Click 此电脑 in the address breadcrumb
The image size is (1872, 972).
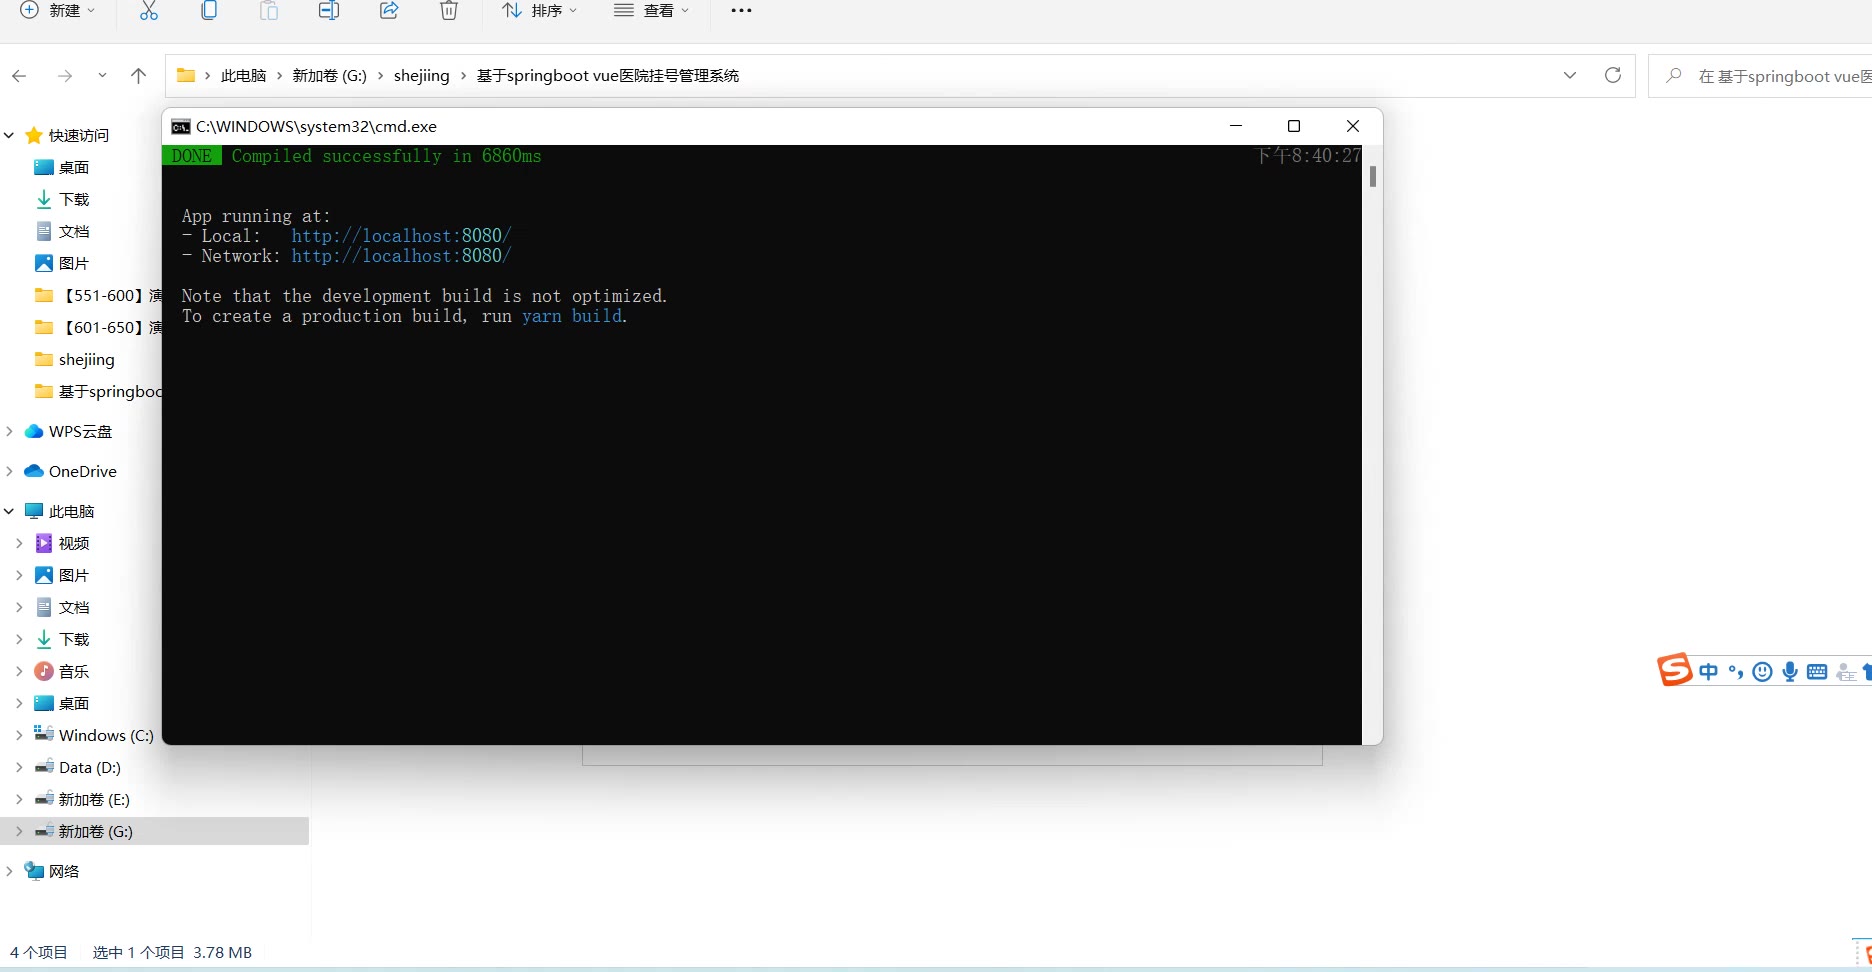[x=243, y=76]
